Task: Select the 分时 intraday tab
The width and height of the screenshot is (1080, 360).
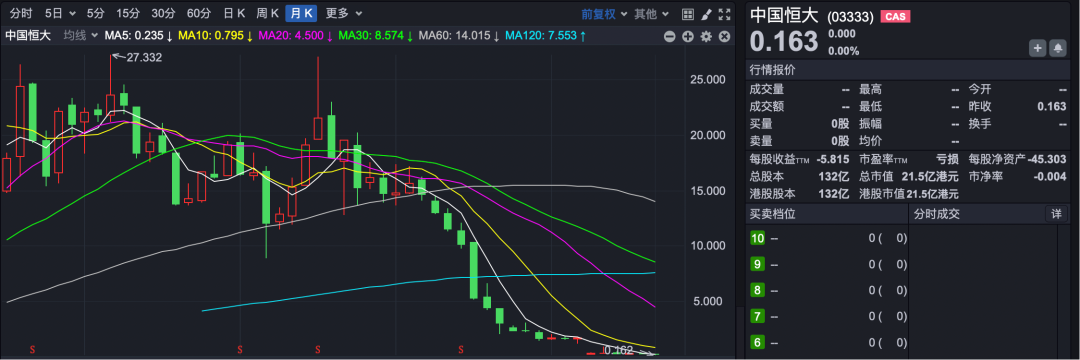Action: point(21,13)
